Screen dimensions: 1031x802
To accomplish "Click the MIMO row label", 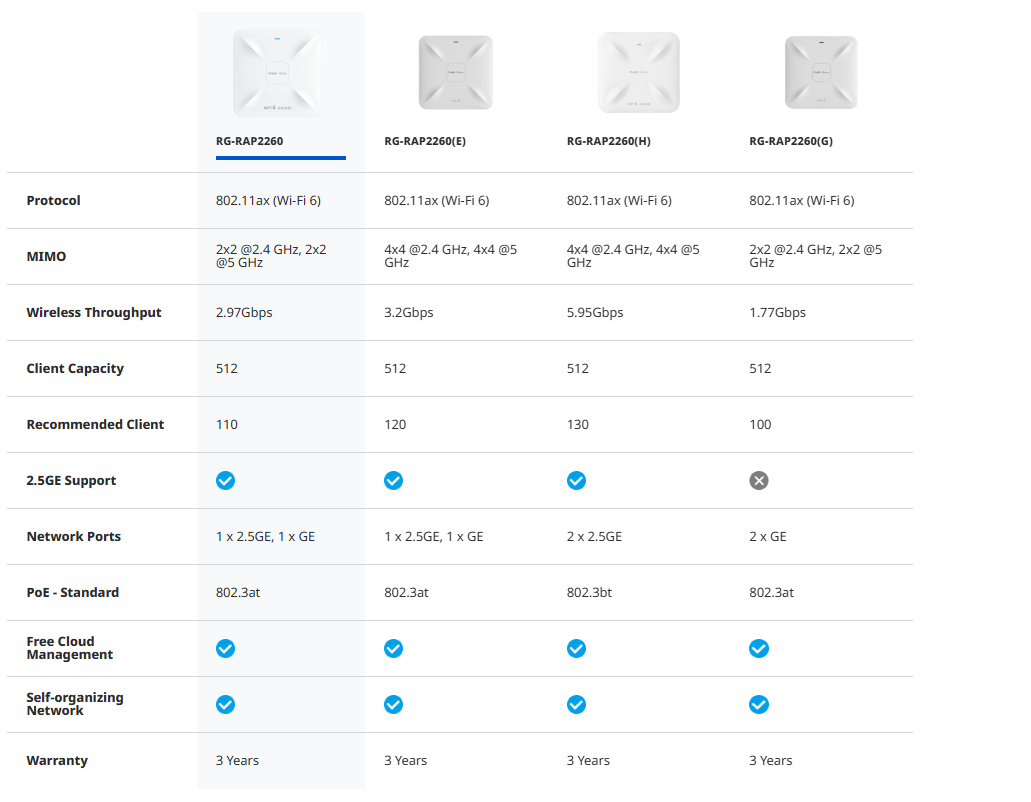I will coord(46,256).
